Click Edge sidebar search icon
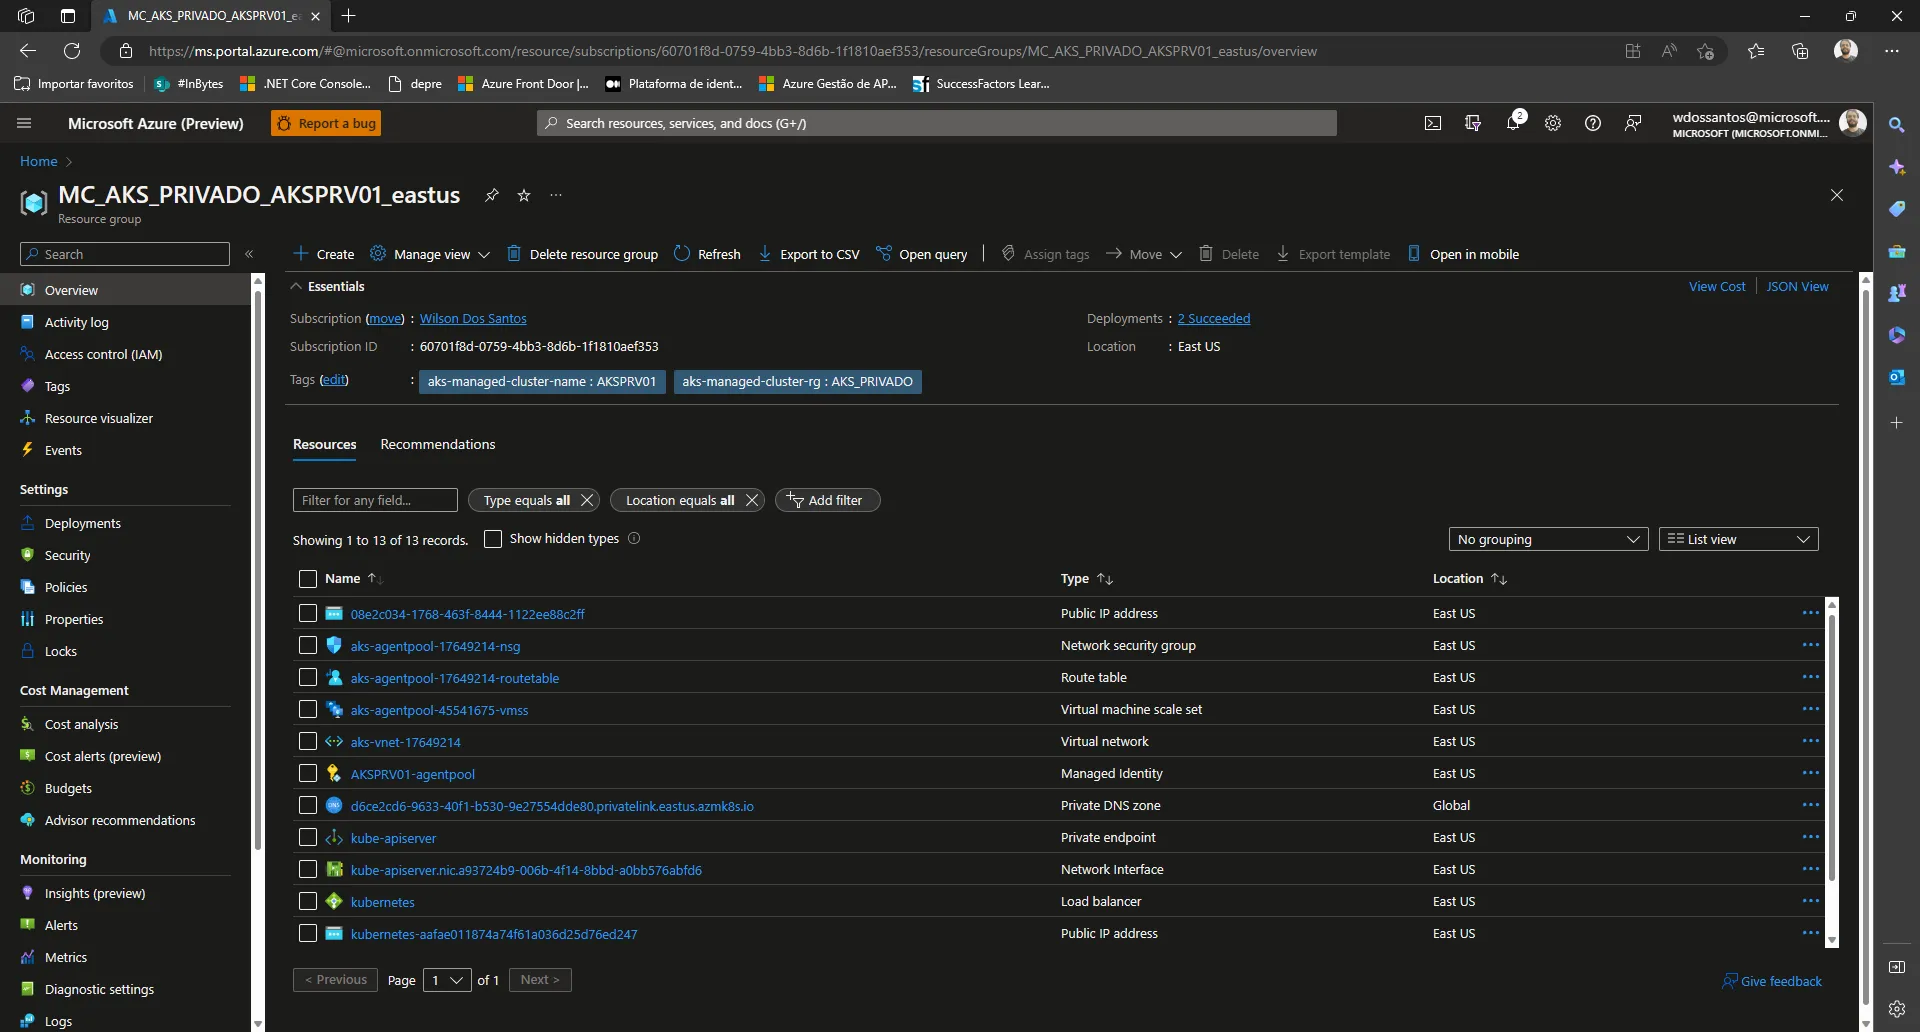The image size is (1920, 1032). [x=1897, y=125]
